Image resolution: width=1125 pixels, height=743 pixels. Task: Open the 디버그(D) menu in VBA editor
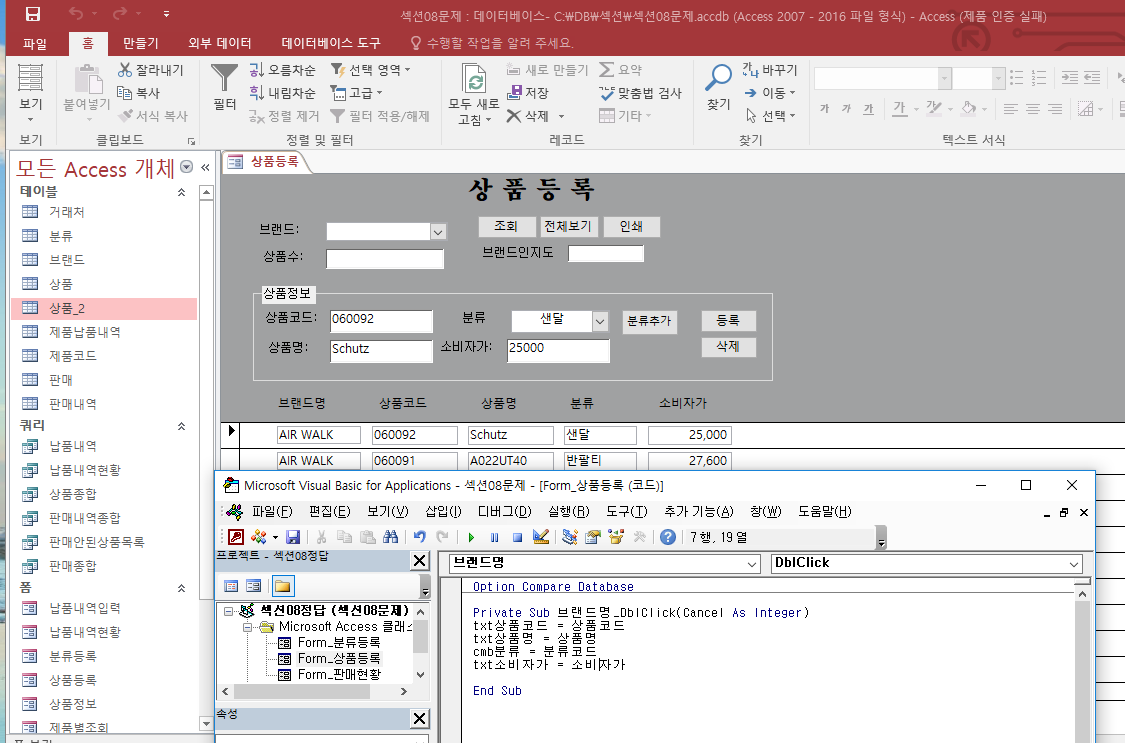tap(504, 512)
